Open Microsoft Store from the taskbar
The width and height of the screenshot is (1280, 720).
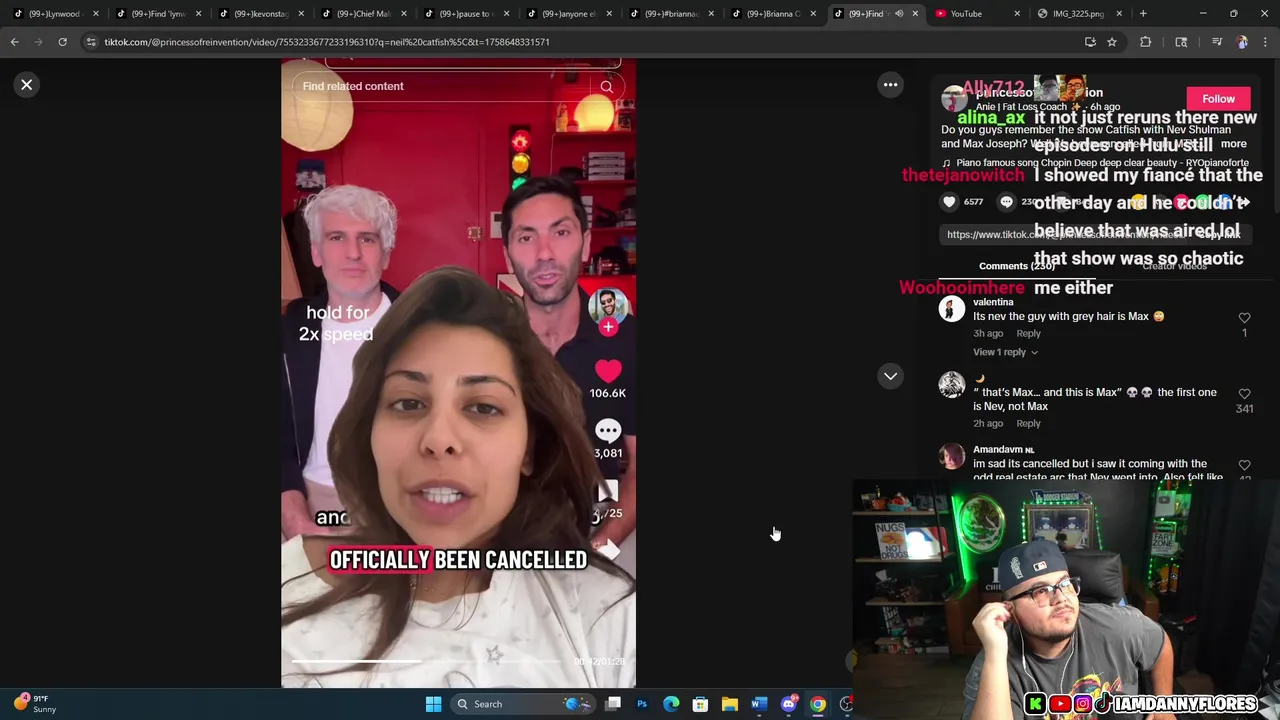coord(700,704)
